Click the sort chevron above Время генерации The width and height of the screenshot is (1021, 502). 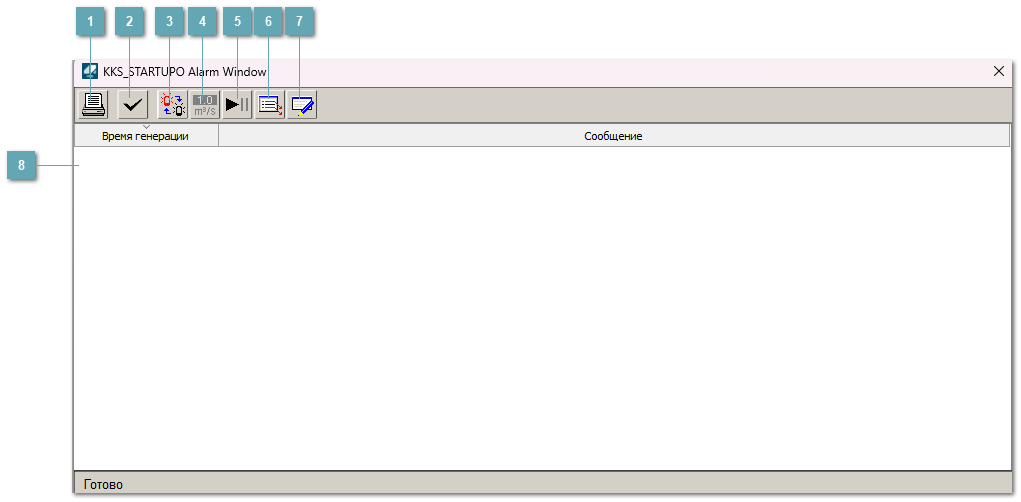[x=146, y=127]
